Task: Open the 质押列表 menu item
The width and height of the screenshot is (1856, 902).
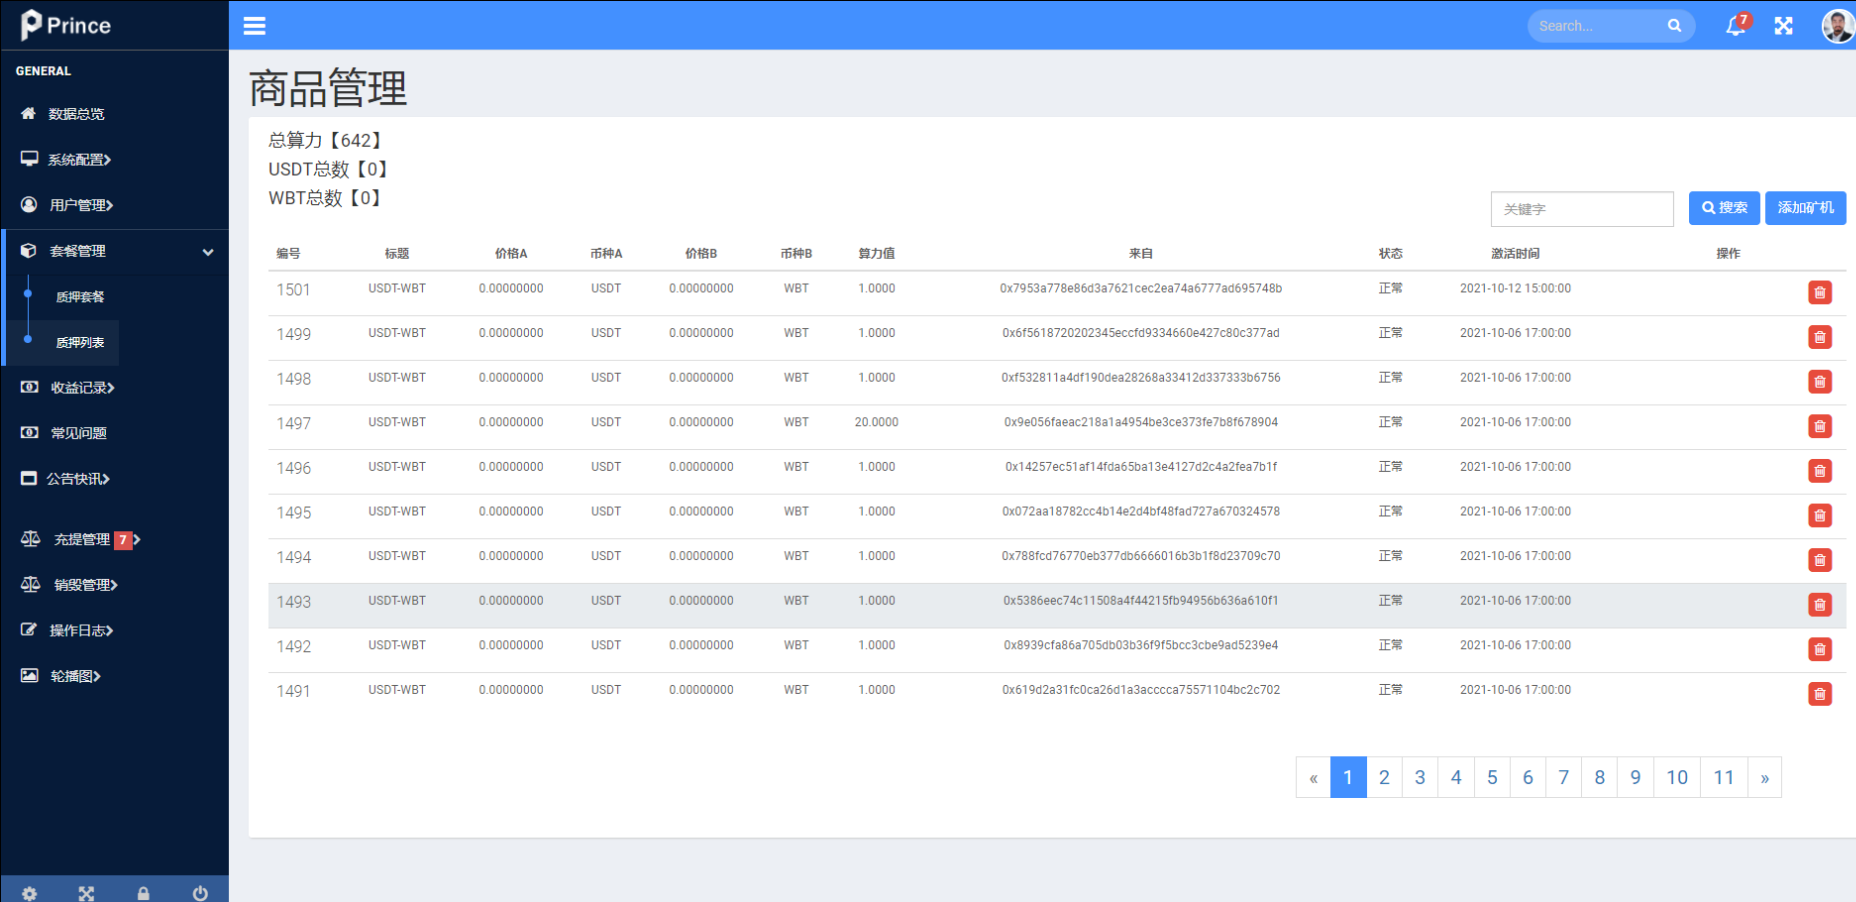Action: pos(80,342)
